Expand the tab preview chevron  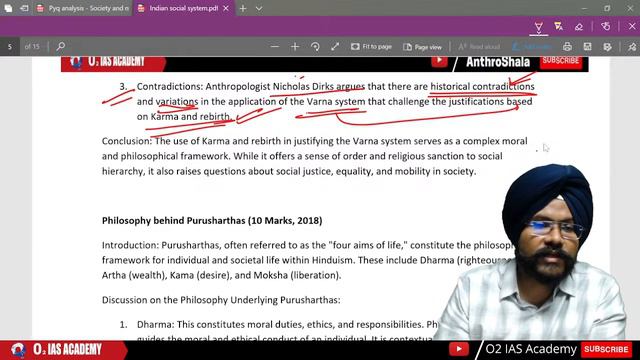(259, 8)
